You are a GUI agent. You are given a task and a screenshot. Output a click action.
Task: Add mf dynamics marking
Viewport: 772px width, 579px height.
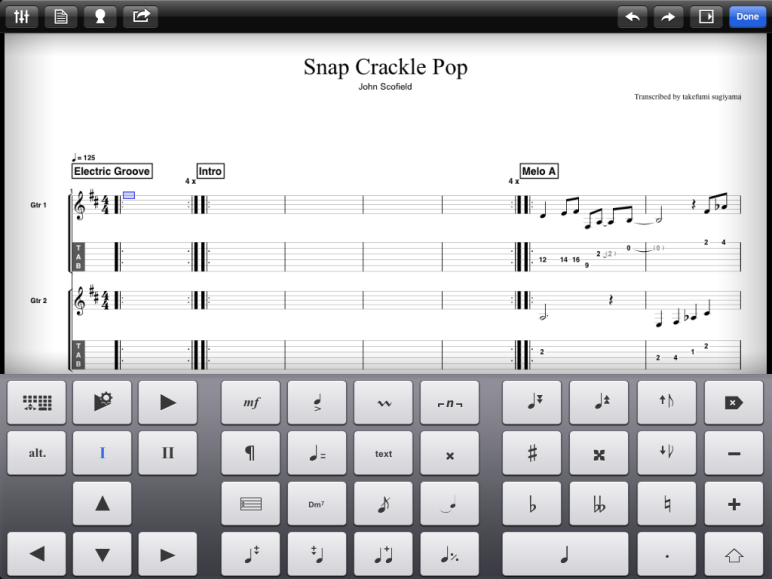click(251, 402)
